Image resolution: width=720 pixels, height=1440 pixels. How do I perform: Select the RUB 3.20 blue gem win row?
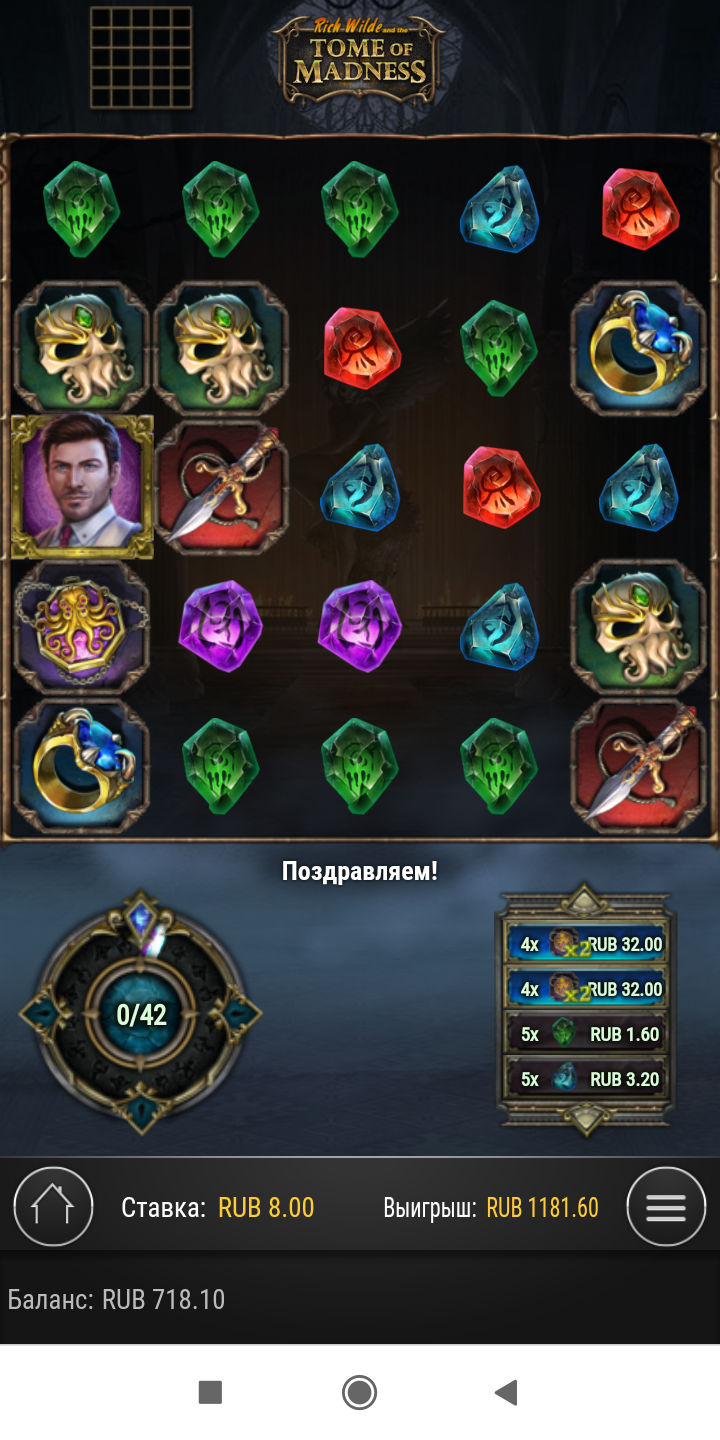pos(586,1079)
